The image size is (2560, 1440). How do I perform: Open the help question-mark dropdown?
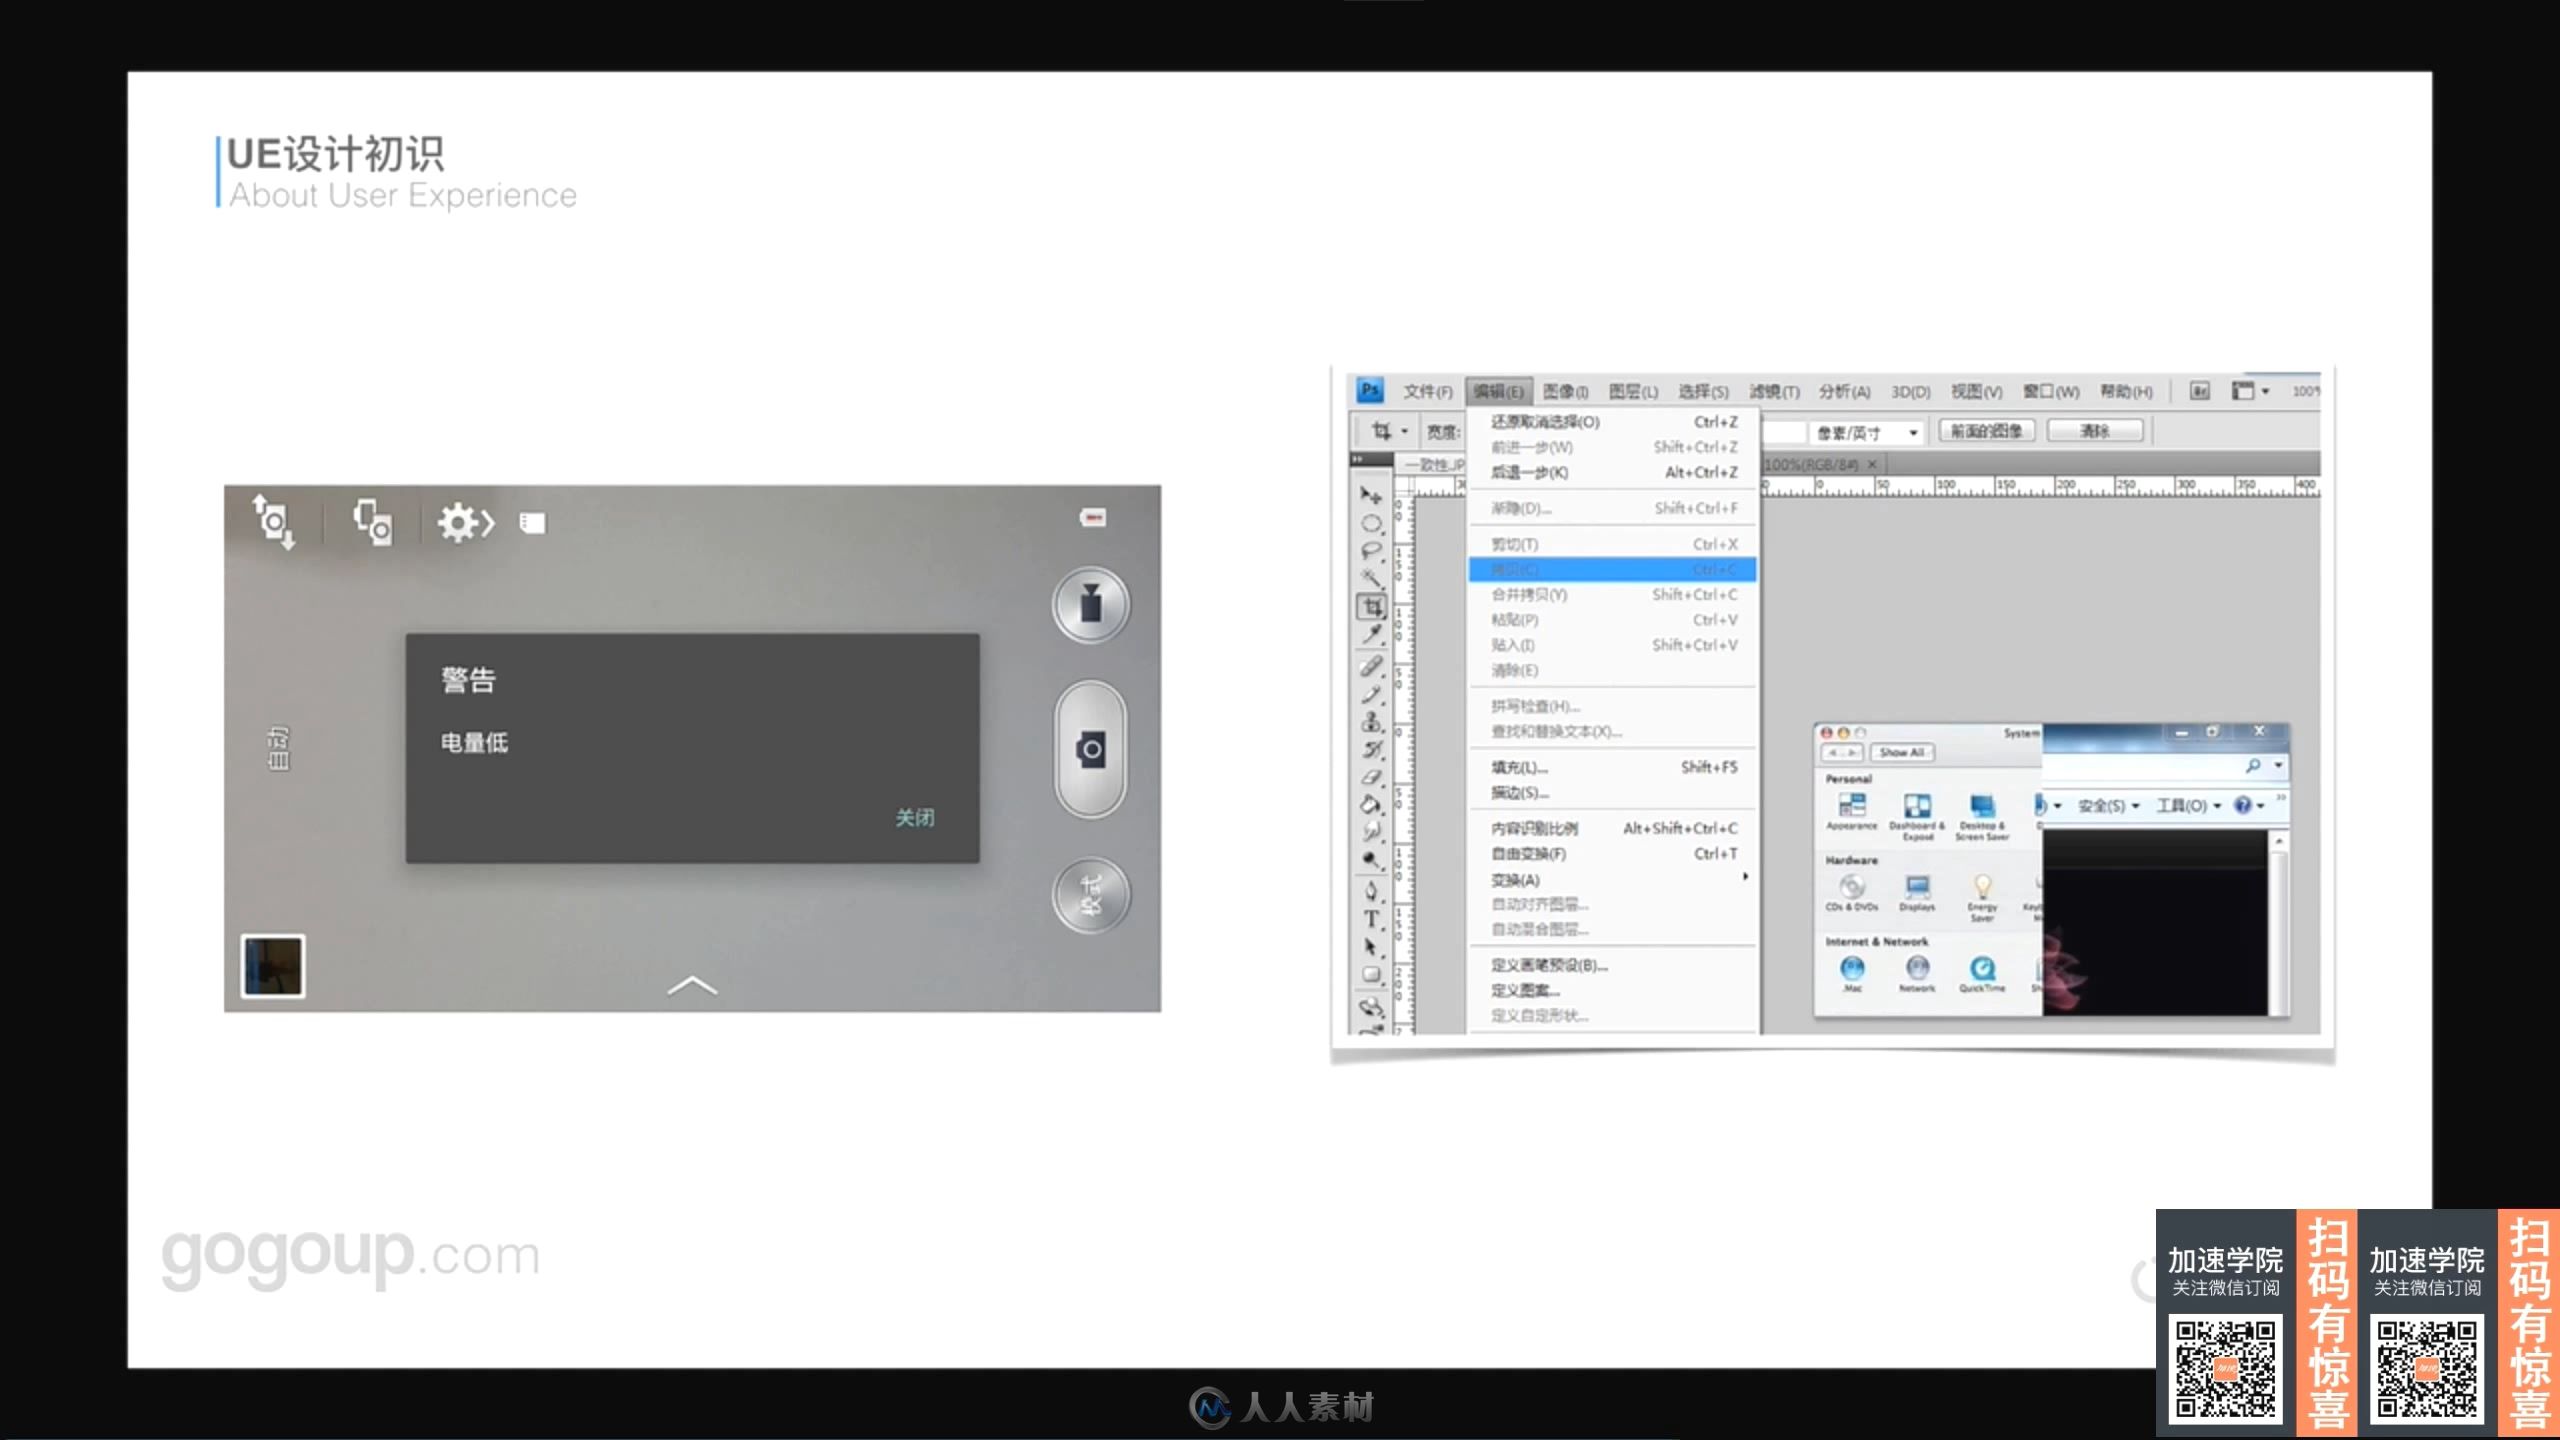tap(2249, 805)
